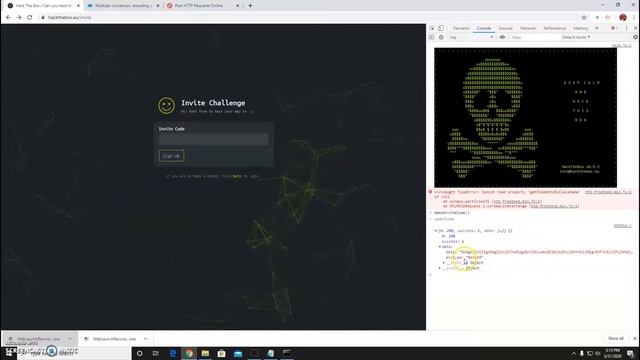The width and height of the screenshot is (640, 360).
Task: Open File Explorer from the taskbar
Action: [205, 353]
